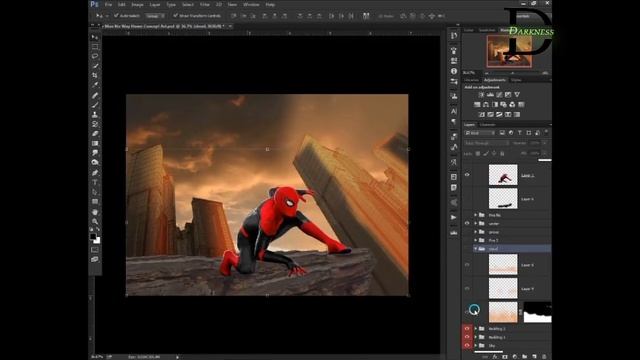This screenshot has width=640, height=360.
Task: Click the lock all icon
Action: (x=502, y=153)
